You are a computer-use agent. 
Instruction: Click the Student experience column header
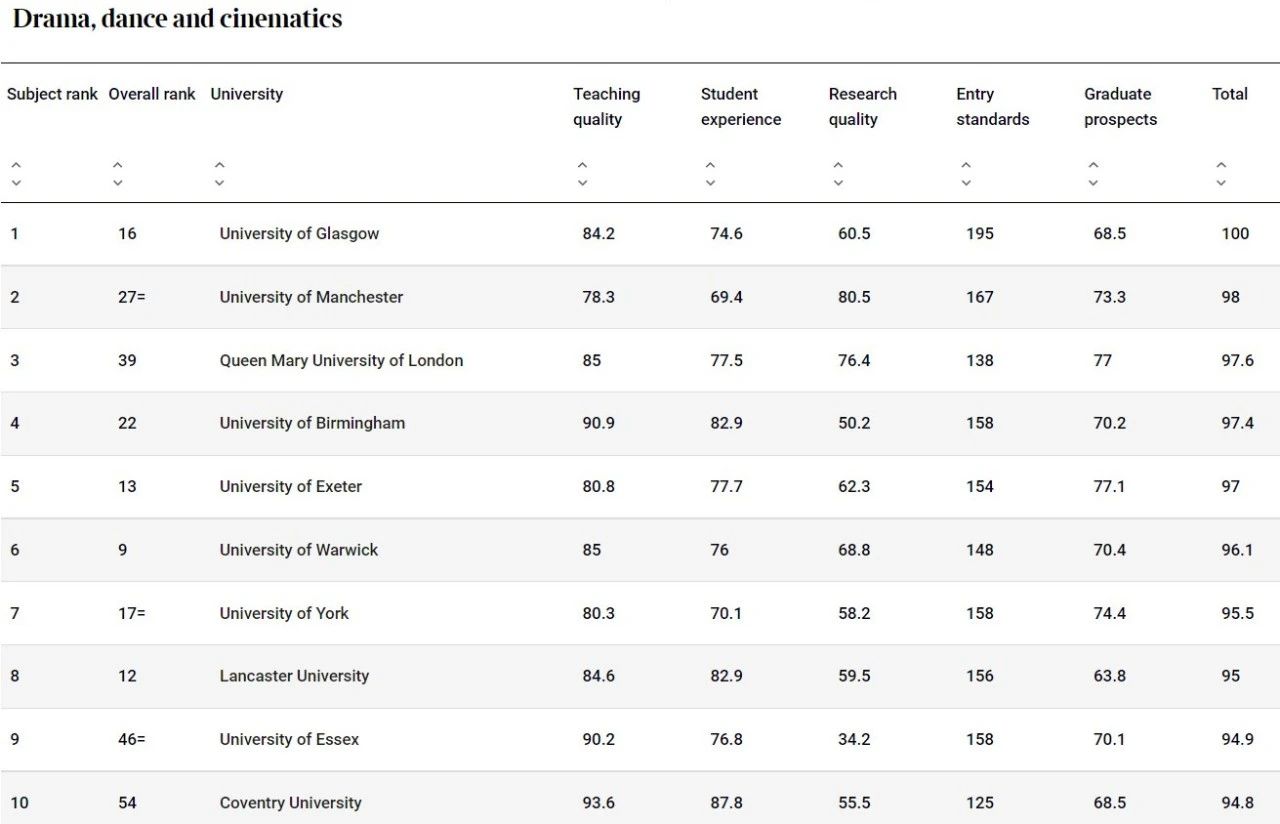tap(741, 106)
